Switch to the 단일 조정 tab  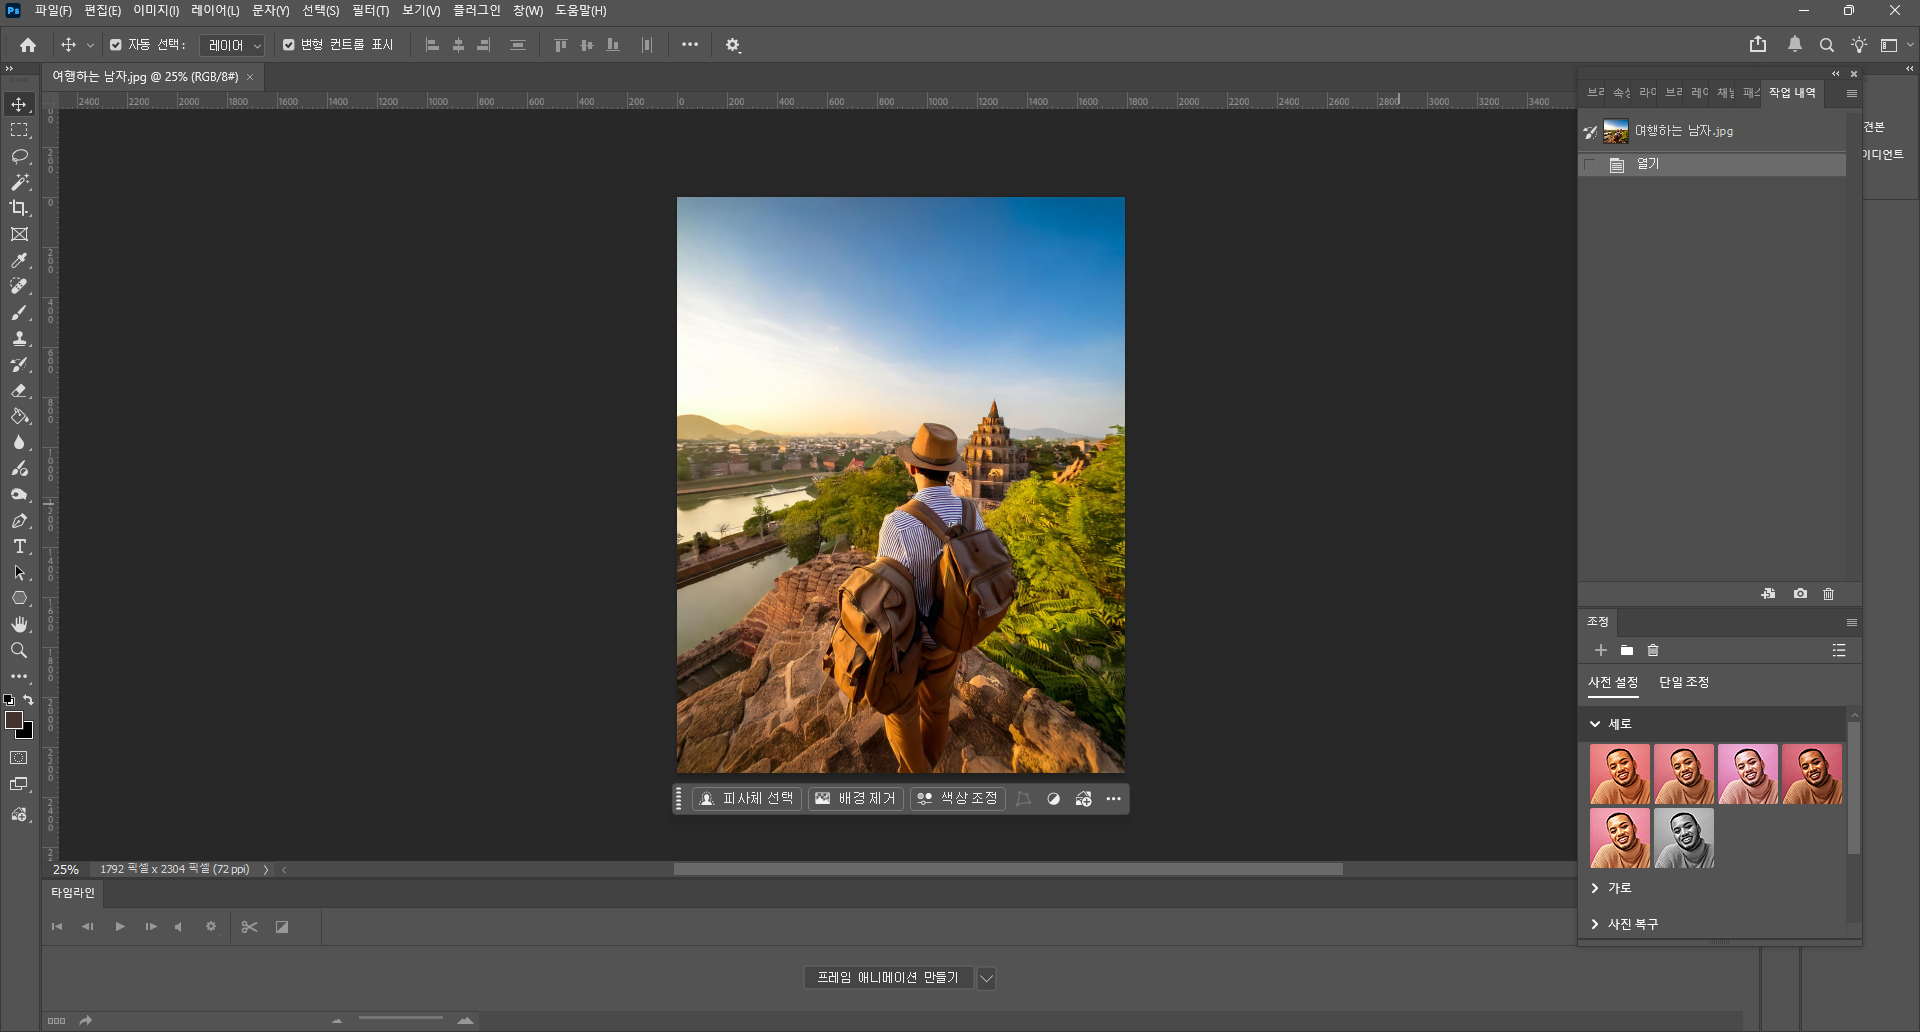(1683, 682)
